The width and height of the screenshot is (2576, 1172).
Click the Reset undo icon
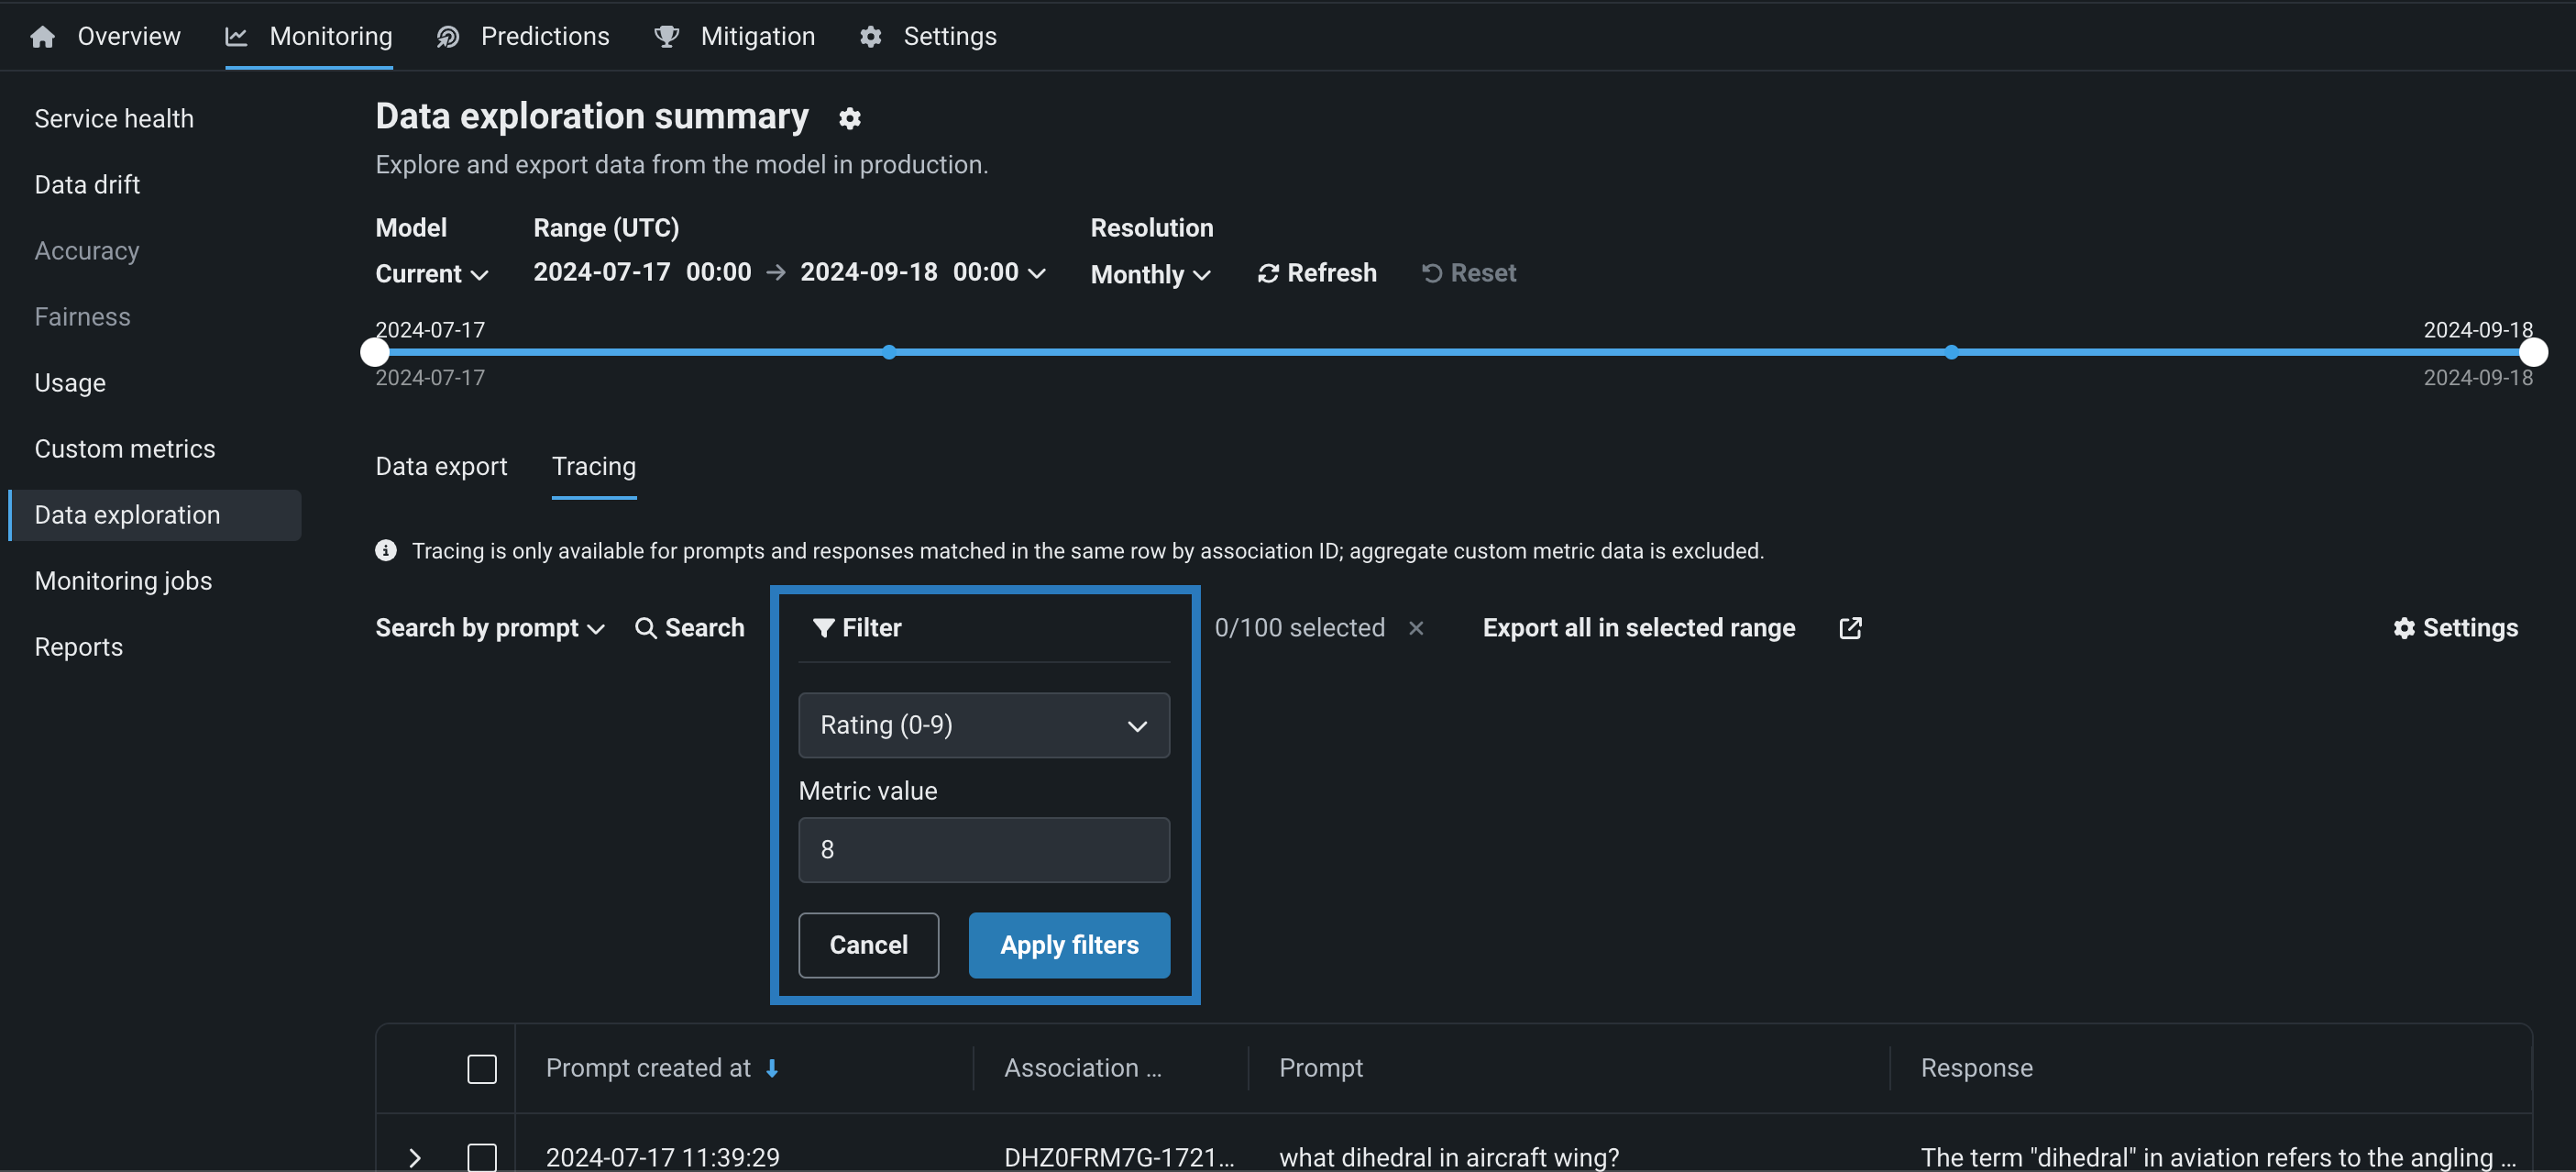(1431, 273)
